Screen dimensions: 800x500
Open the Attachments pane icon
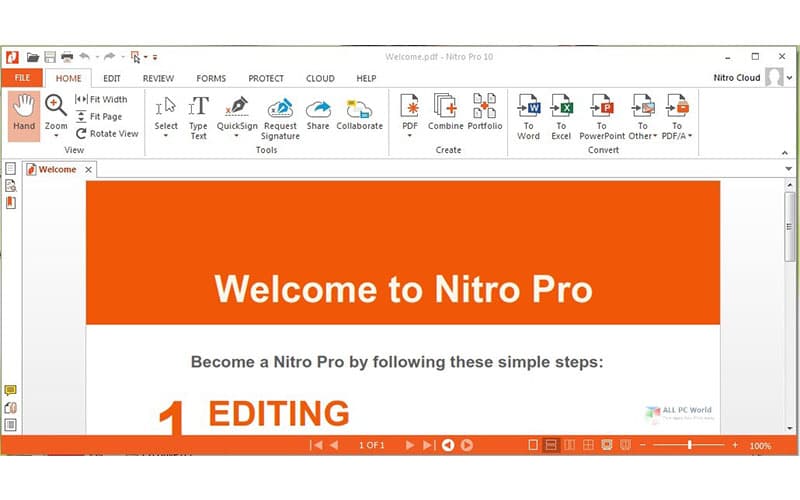pyautogui.click(x=10, y=408)
